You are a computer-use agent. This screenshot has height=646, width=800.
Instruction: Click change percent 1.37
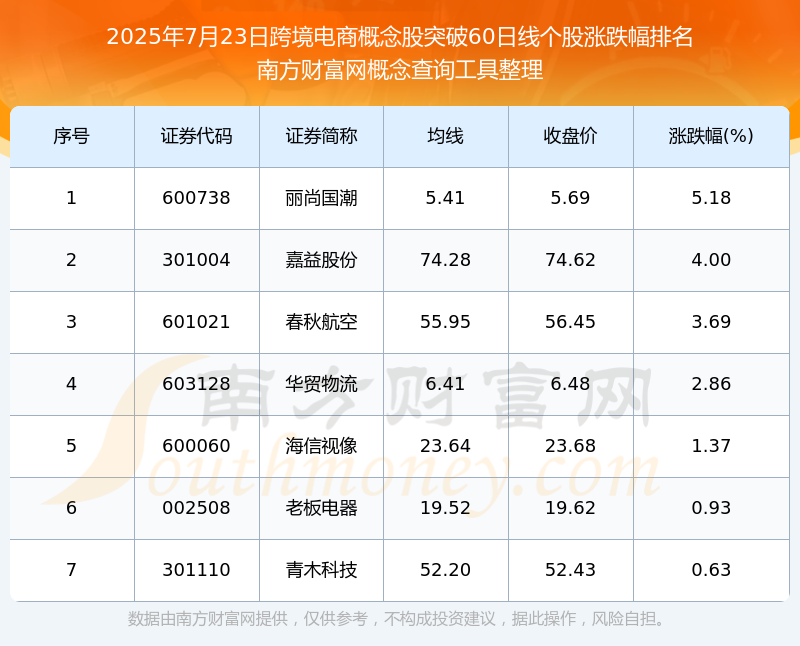pos(711,446)
